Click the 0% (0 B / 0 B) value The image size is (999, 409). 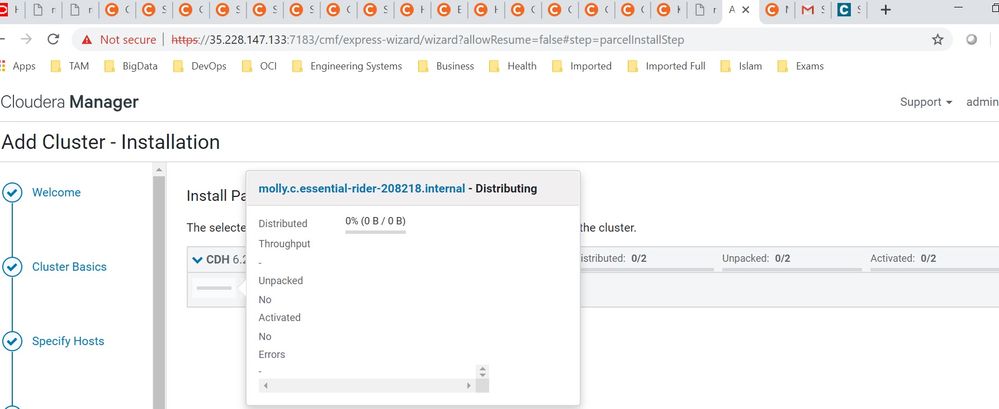[375, 221]
